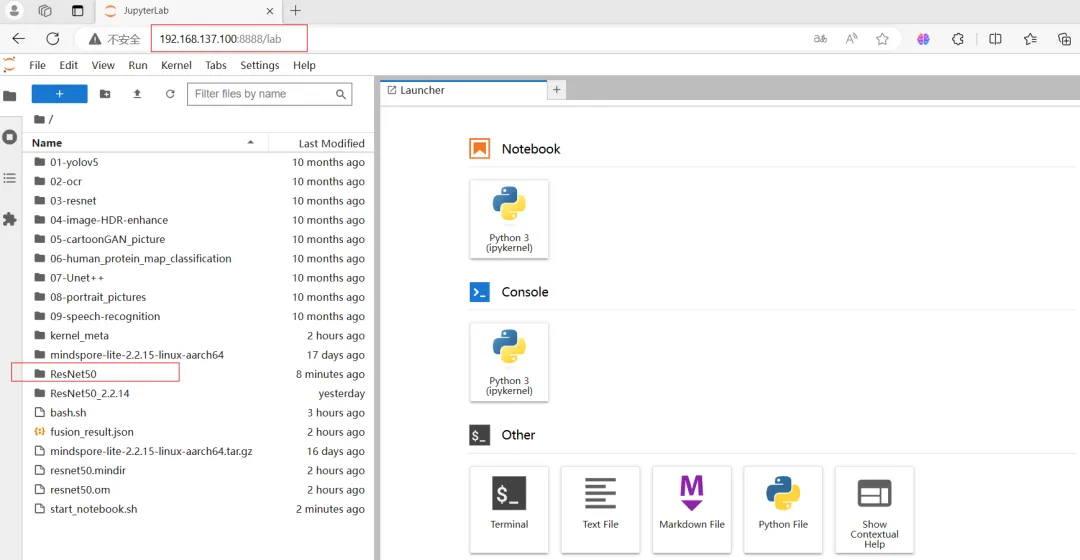
Task: Open the Extension Manager sidebar icon
Action: coord(10,219)
